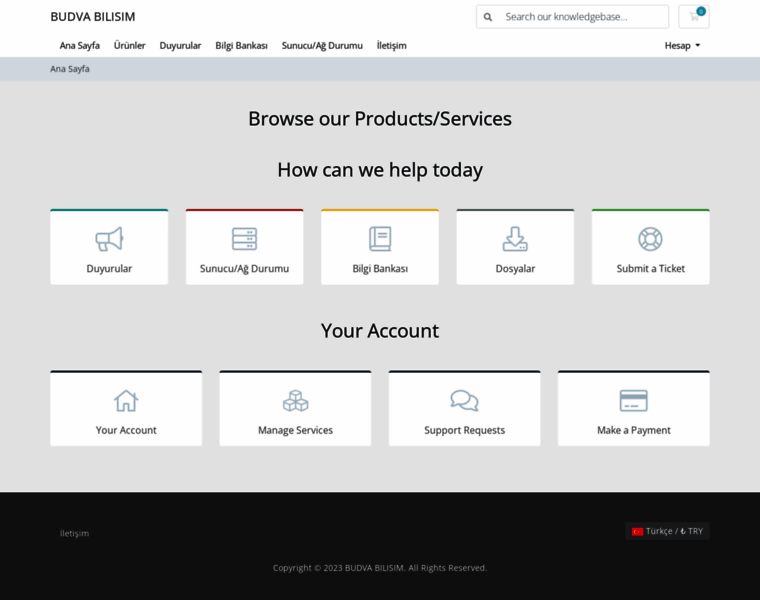Image resolution: width=760 pixels, height=600 pixels.
Task: Click the Bilgi Bankası book icon
Action: [380, 239]
